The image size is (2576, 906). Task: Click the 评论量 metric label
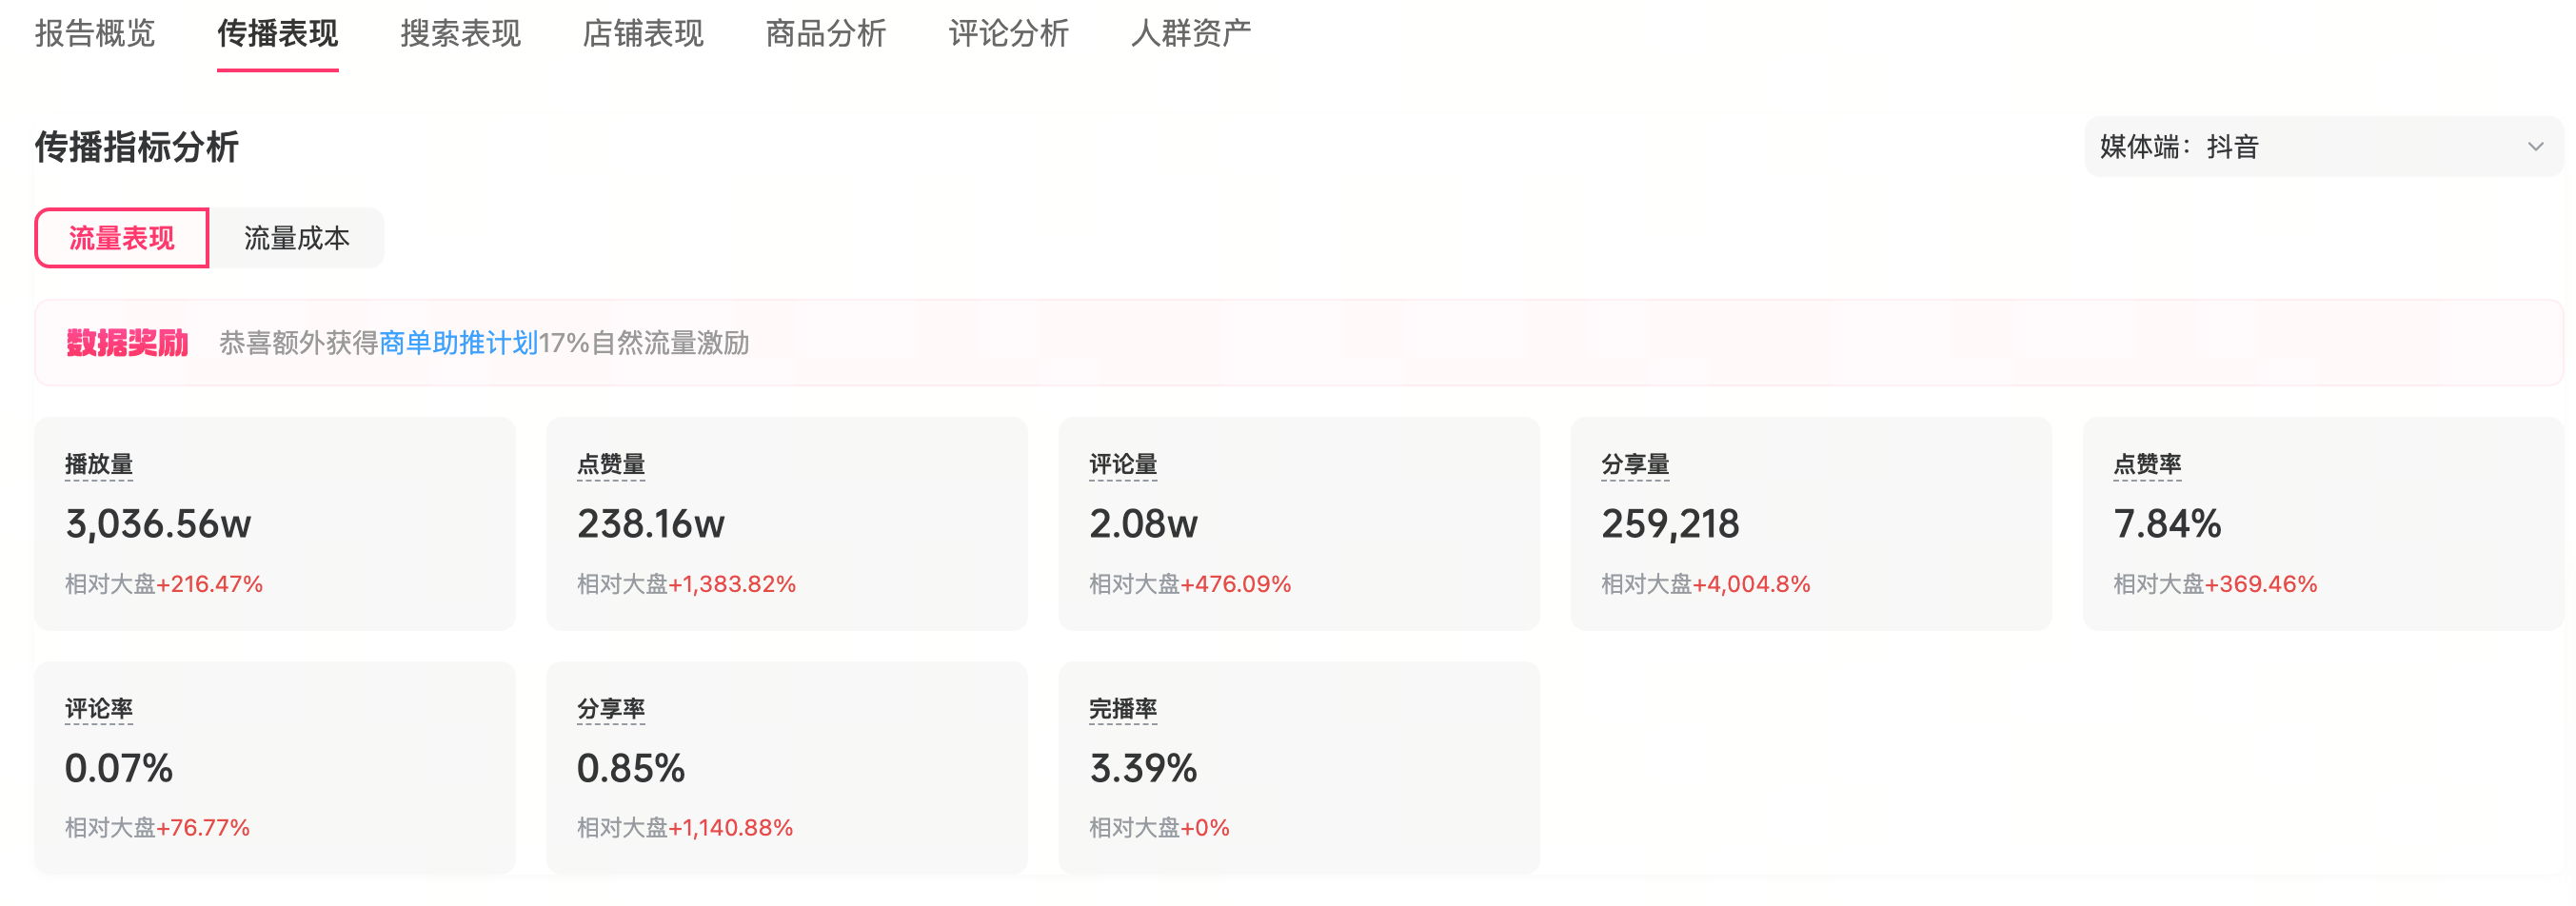click(x=1123, y=464)
